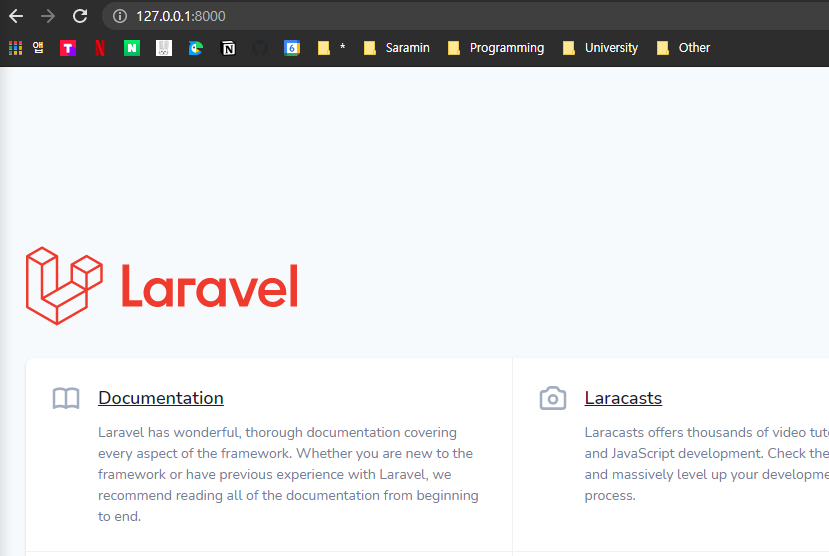The image size is (829, 556).
Task: Reload the page with the refresh icon
Action: click(x=80, y=16)
